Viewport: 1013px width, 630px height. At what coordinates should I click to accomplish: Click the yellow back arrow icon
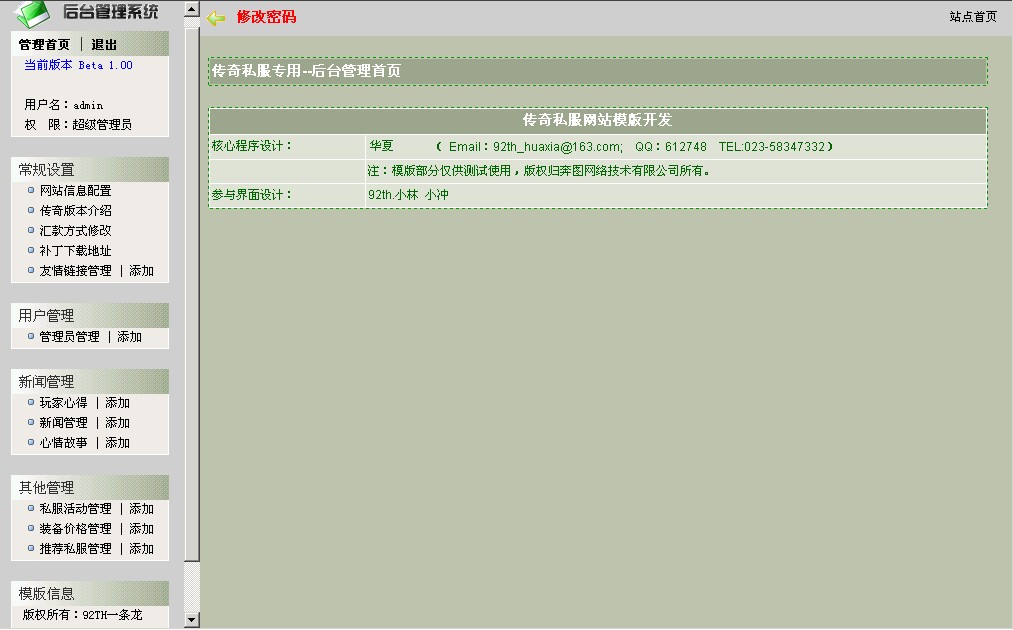(216, 18)
